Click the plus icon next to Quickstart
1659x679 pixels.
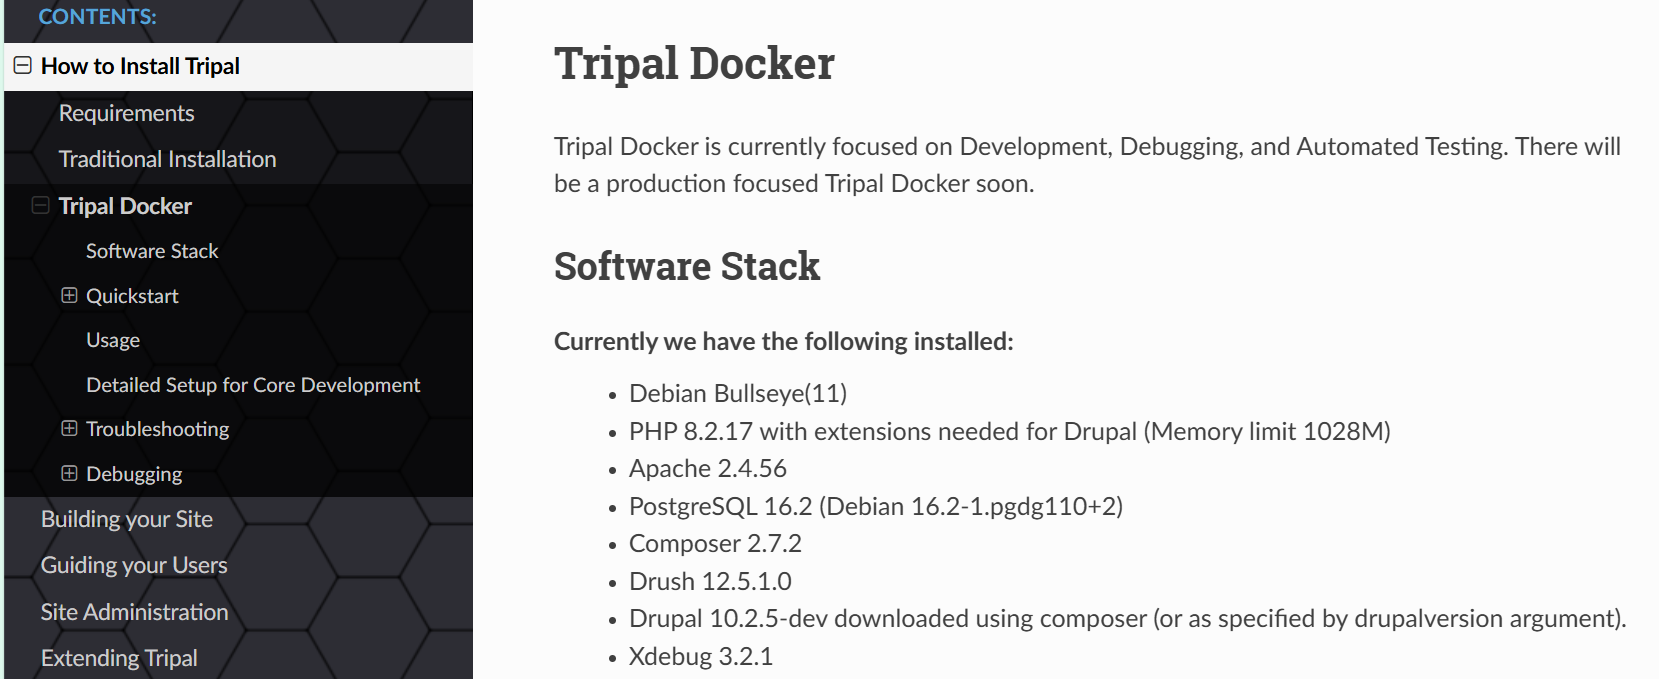(x=68, y=295)
